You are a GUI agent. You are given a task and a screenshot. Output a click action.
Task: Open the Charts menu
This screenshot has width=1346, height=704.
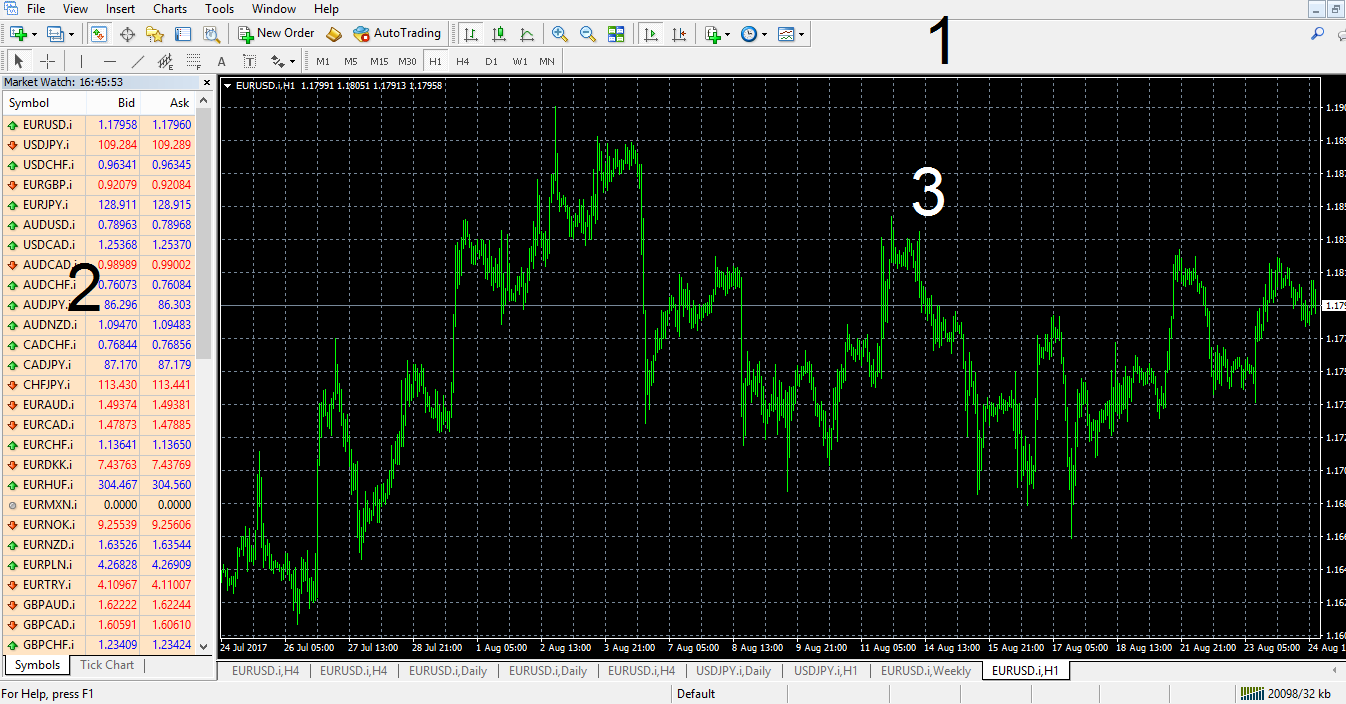click(169, 8)
